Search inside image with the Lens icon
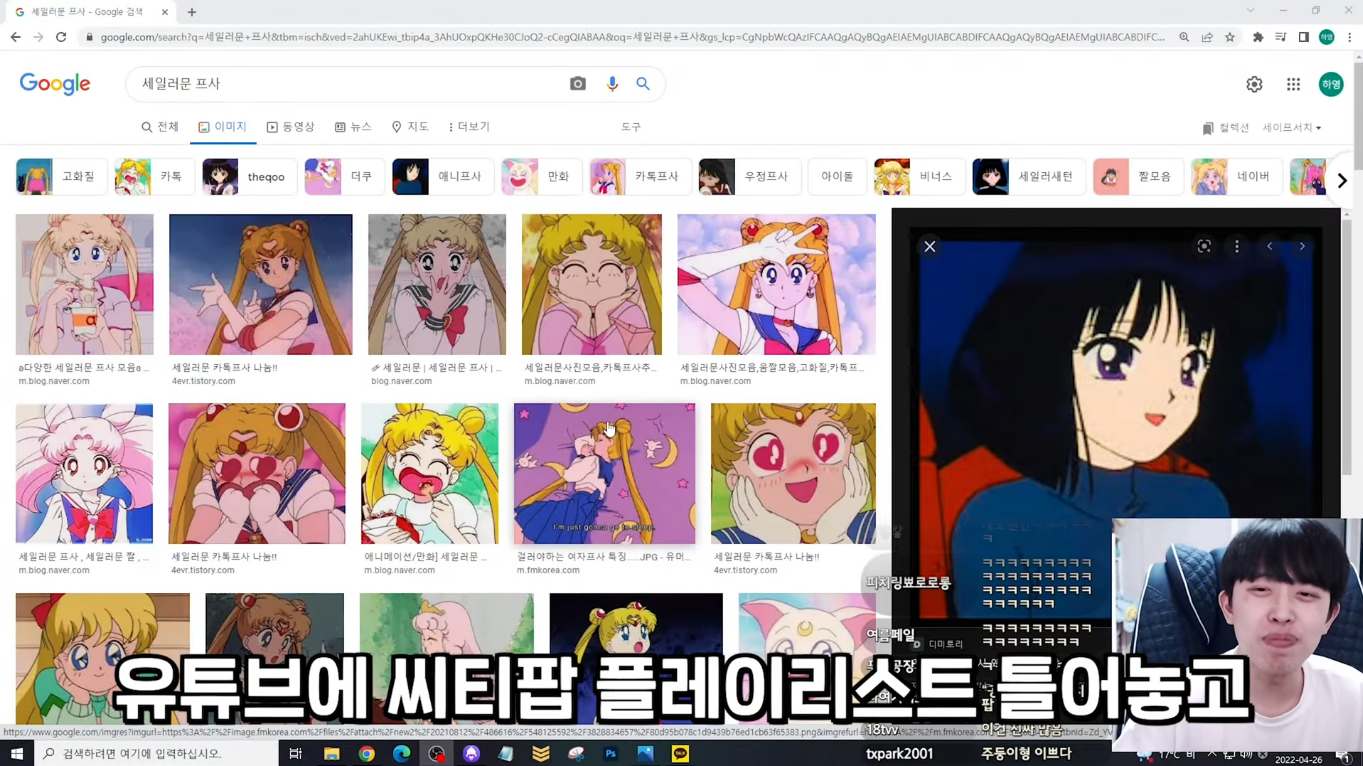 coord(1204,246)
